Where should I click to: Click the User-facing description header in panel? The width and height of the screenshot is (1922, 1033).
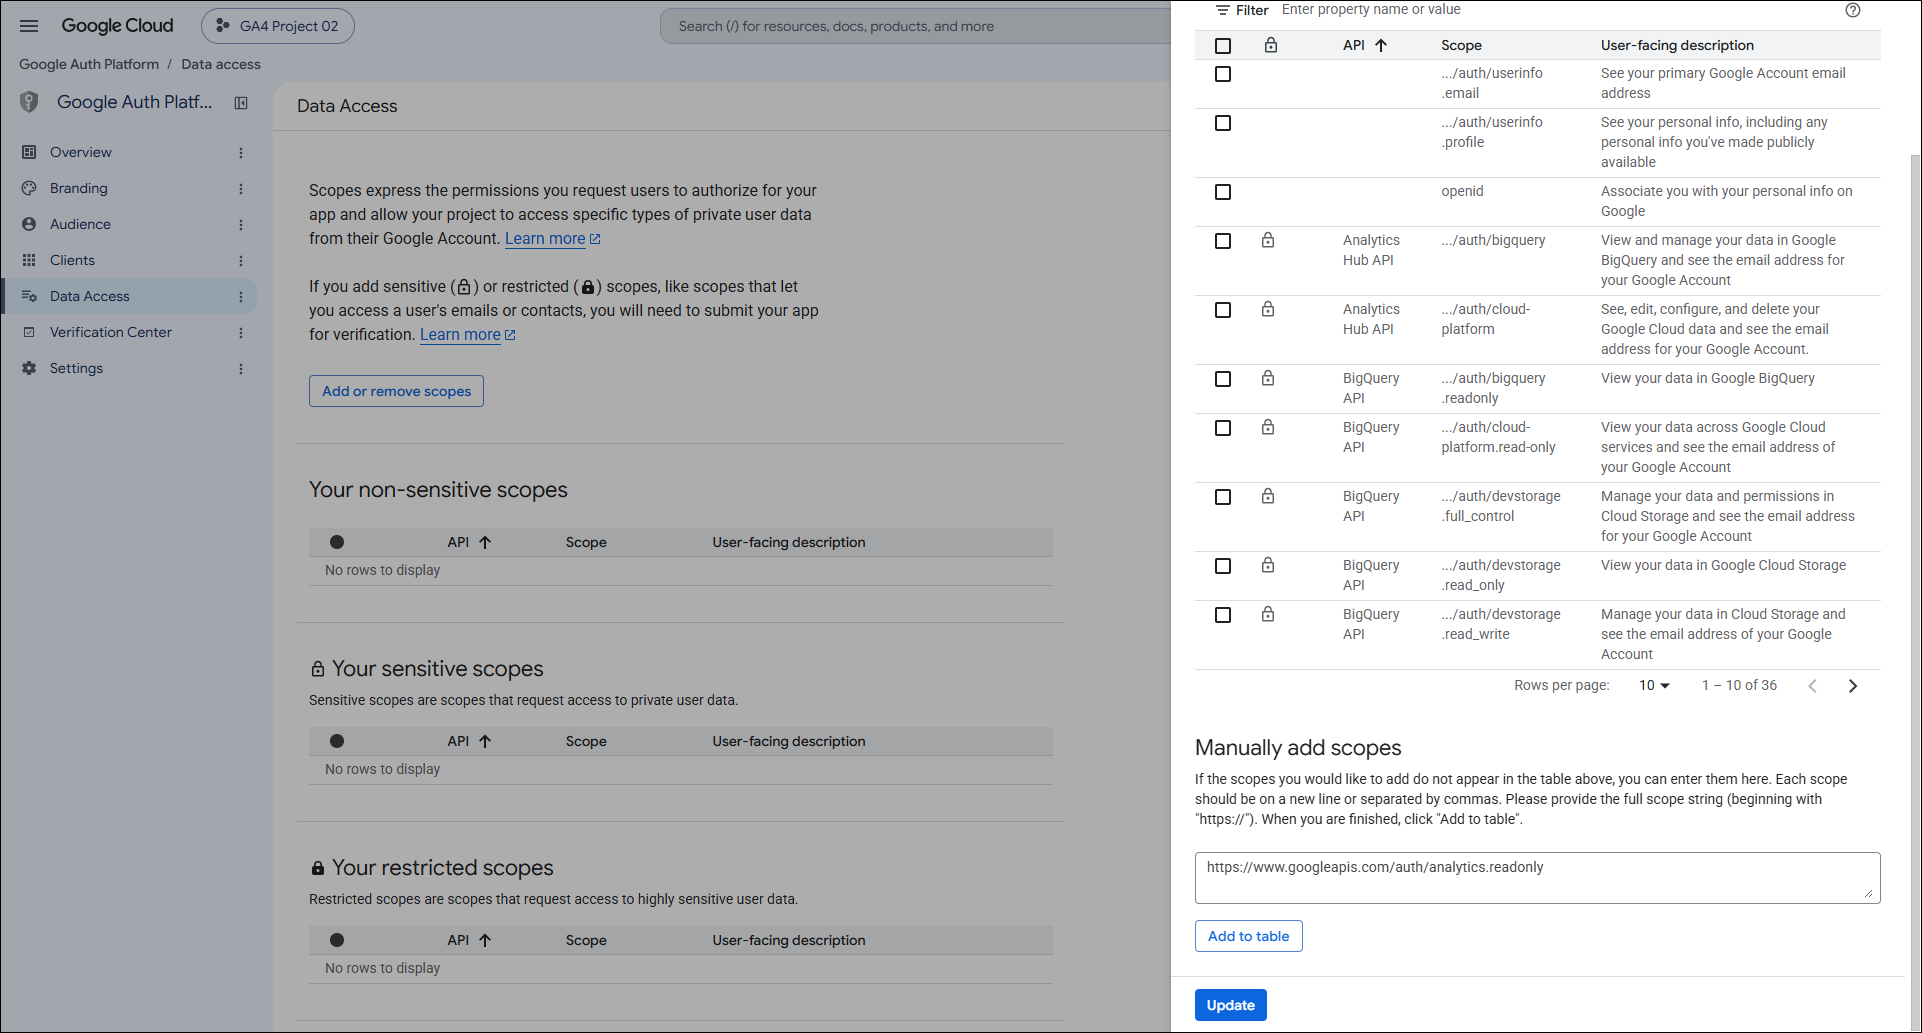click(x=1677, y=45)
